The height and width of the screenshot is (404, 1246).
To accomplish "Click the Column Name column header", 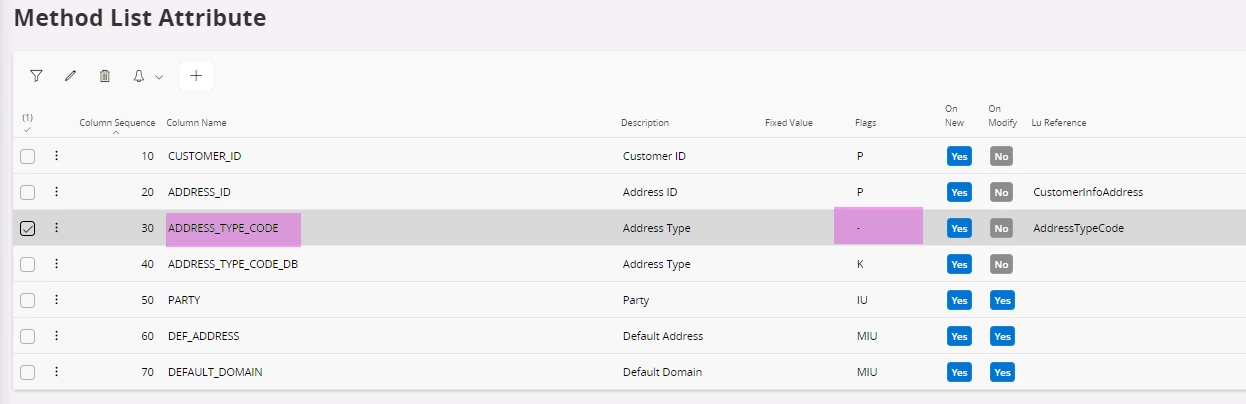I will (196, 123).
